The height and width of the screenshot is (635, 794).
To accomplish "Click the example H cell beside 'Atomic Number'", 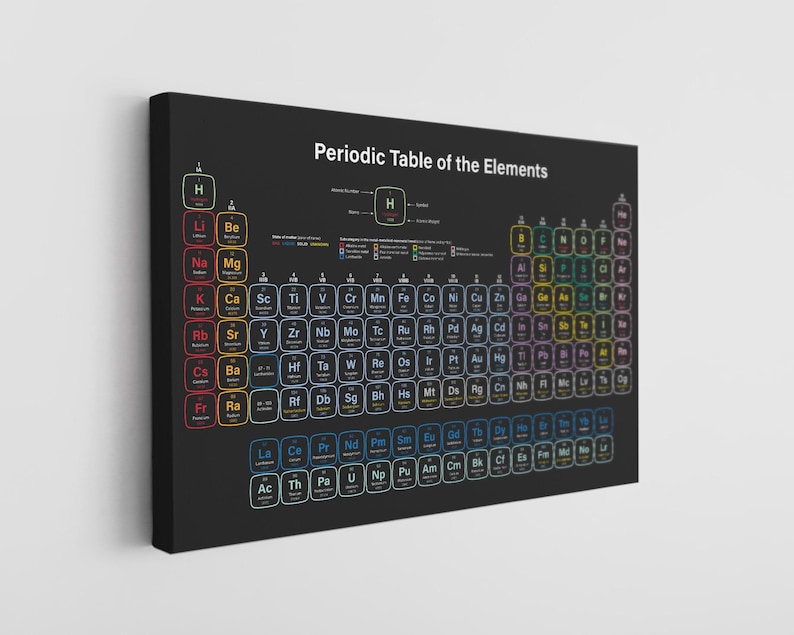I will point(390,206).
